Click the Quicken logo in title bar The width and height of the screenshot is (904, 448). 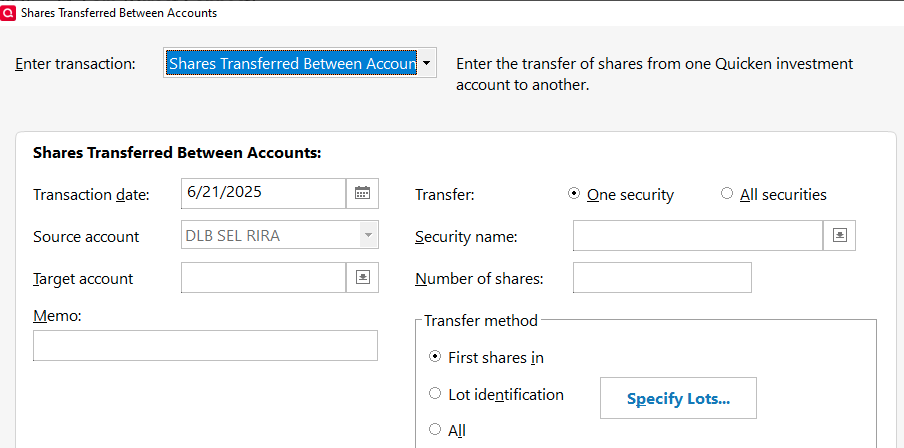click(x=10, y=13)
